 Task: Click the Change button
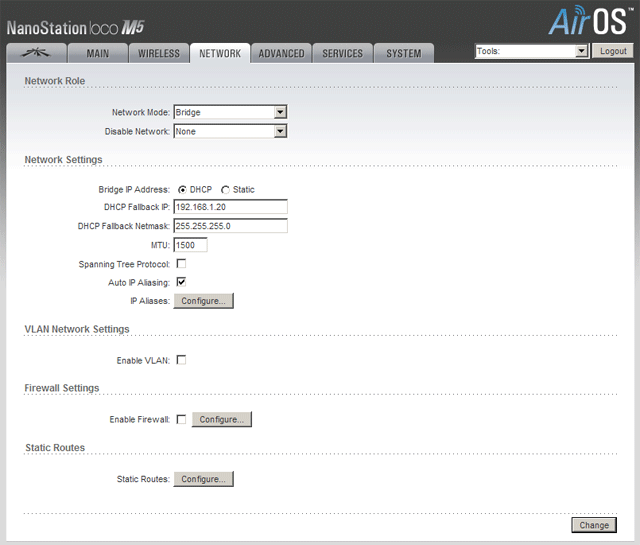594,525
